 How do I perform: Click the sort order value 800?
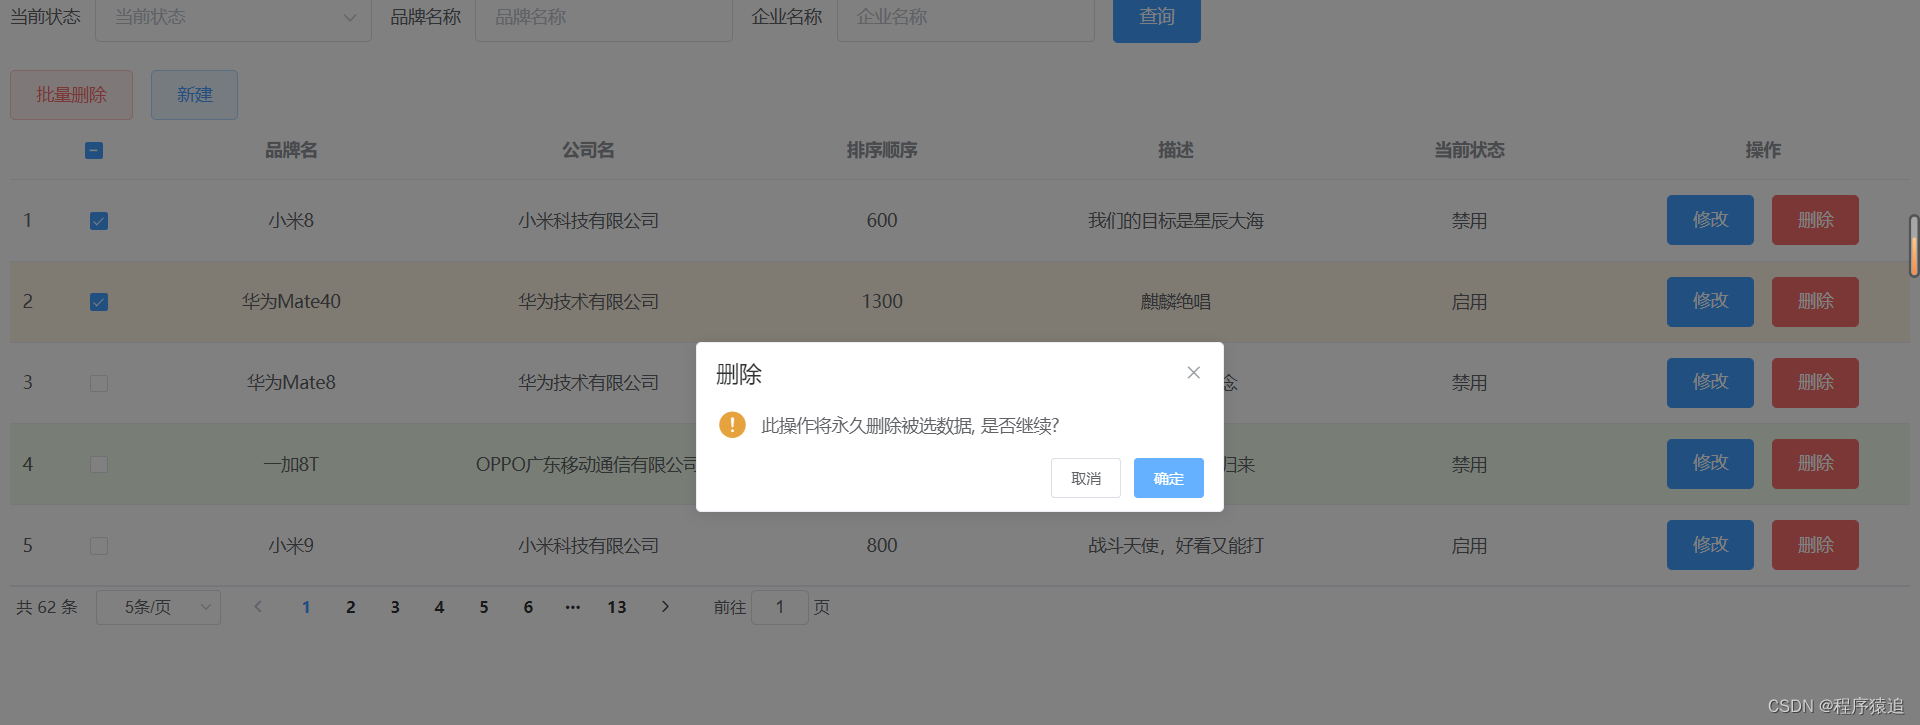click(882, 546)
